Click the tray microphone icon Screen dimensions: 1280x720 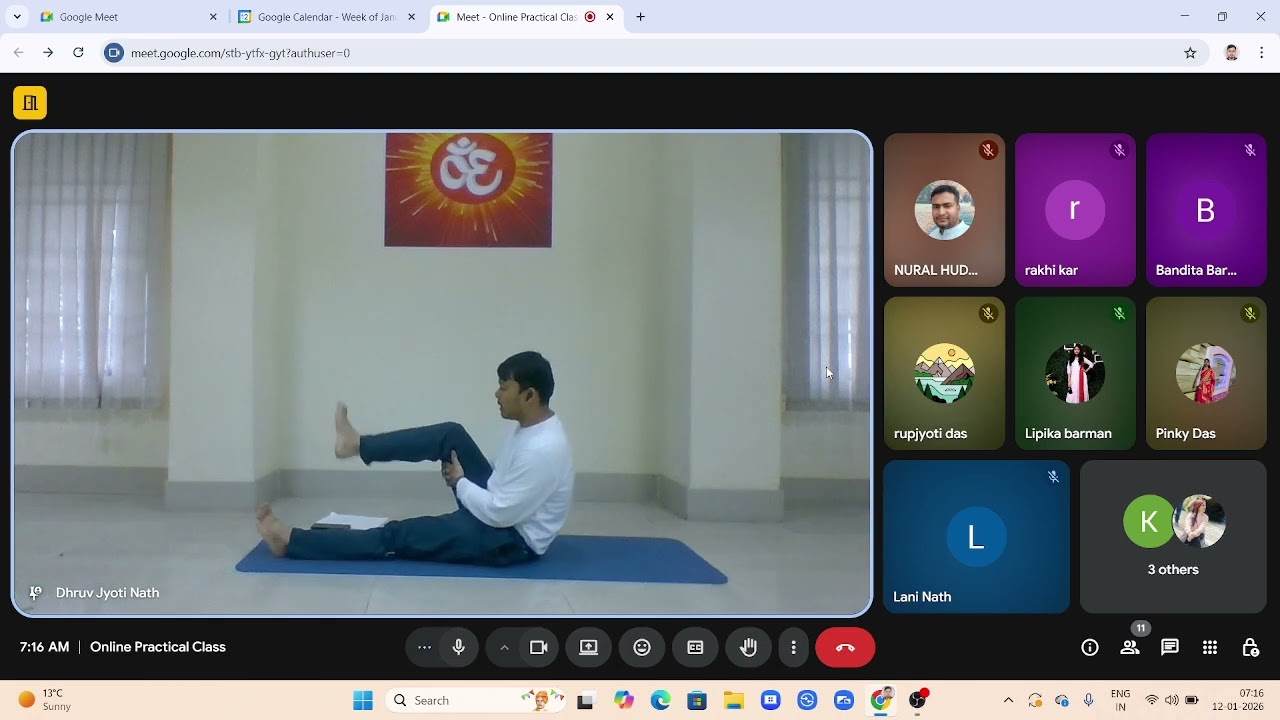point(1088,700)
